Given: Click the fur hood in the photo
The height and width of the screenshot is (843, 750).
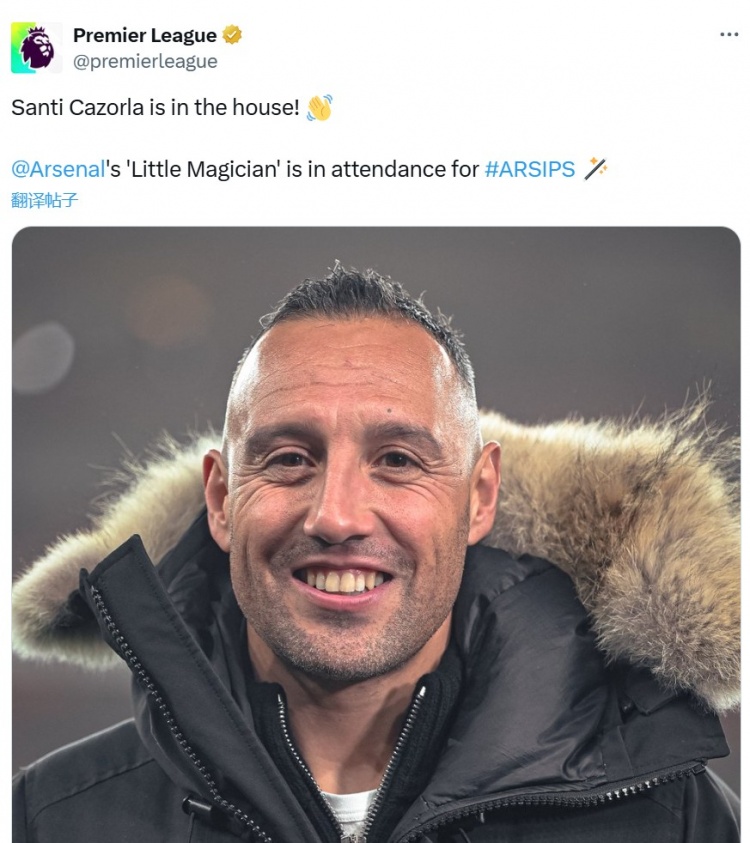Looking at the screenshot, I should [640, 520].
